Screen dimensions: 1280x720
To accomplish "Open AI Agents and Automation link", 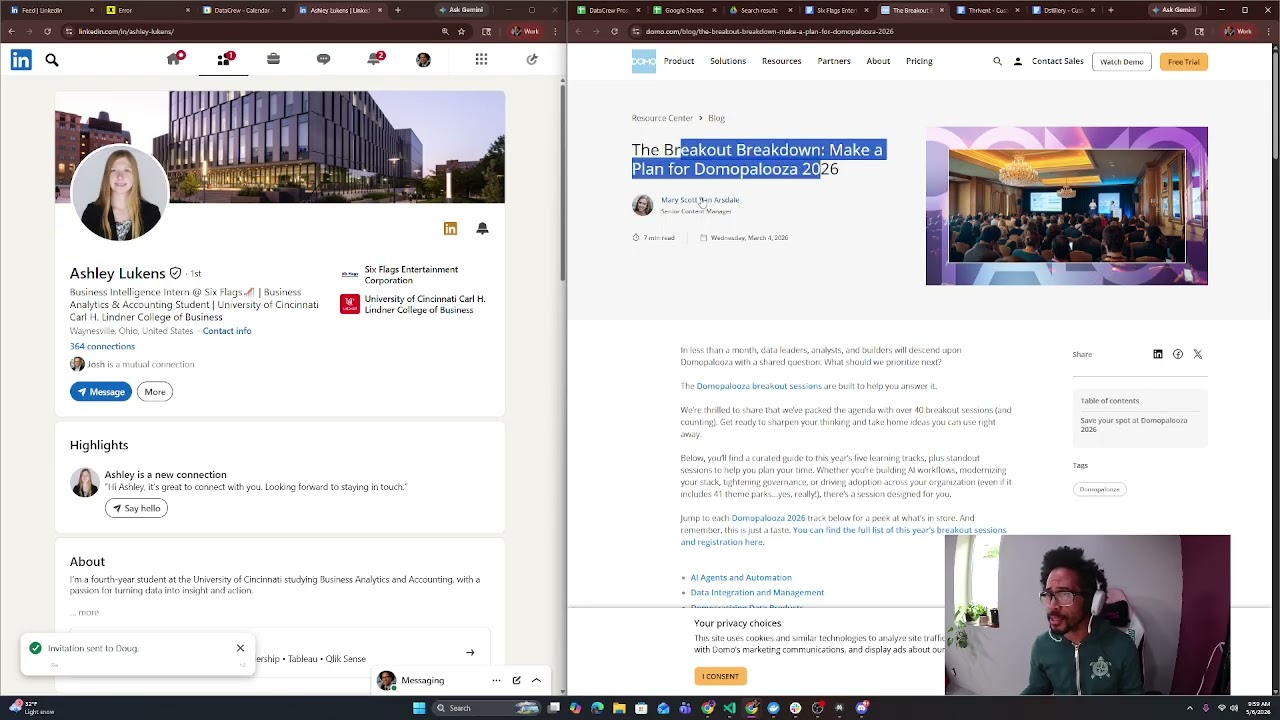I will pos(741,578).
